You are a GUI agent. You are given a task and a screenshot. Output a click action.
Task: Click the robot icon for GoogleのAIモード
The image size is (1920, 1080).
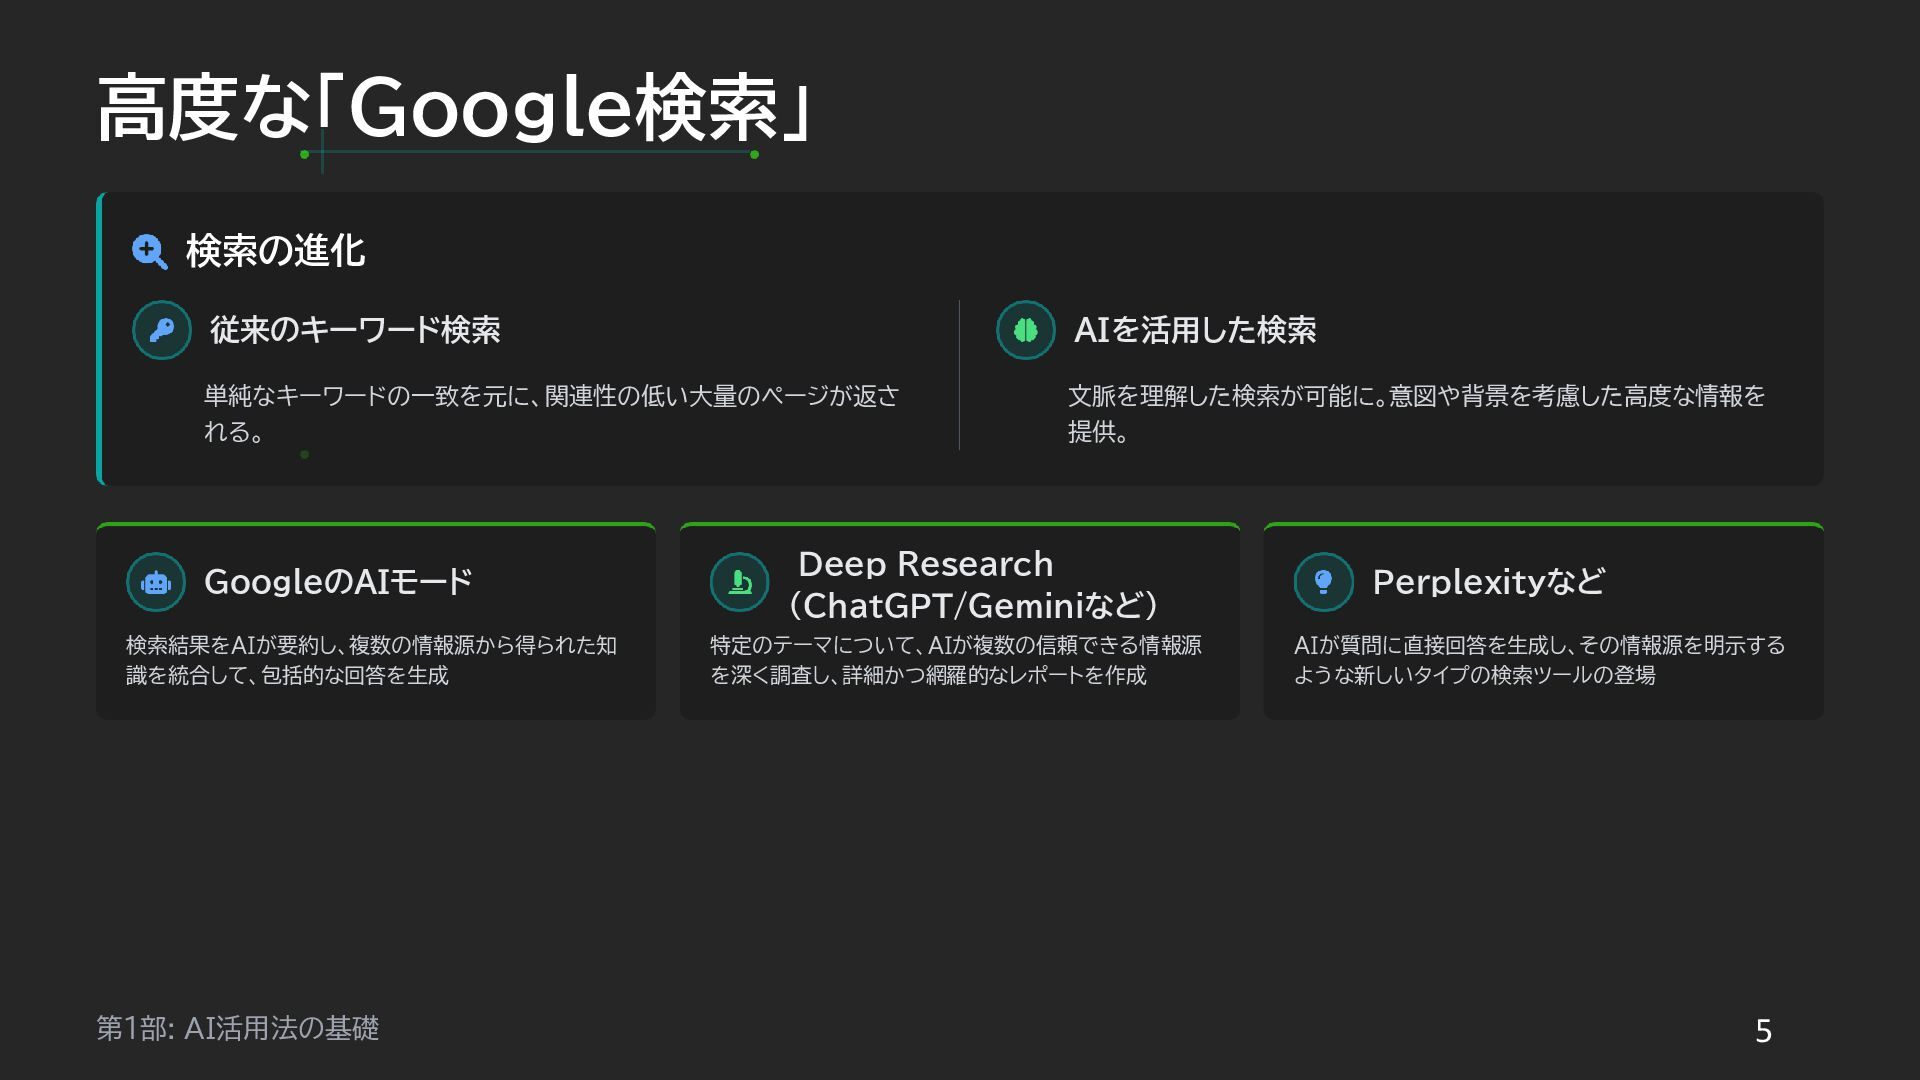tap(156, 582)
